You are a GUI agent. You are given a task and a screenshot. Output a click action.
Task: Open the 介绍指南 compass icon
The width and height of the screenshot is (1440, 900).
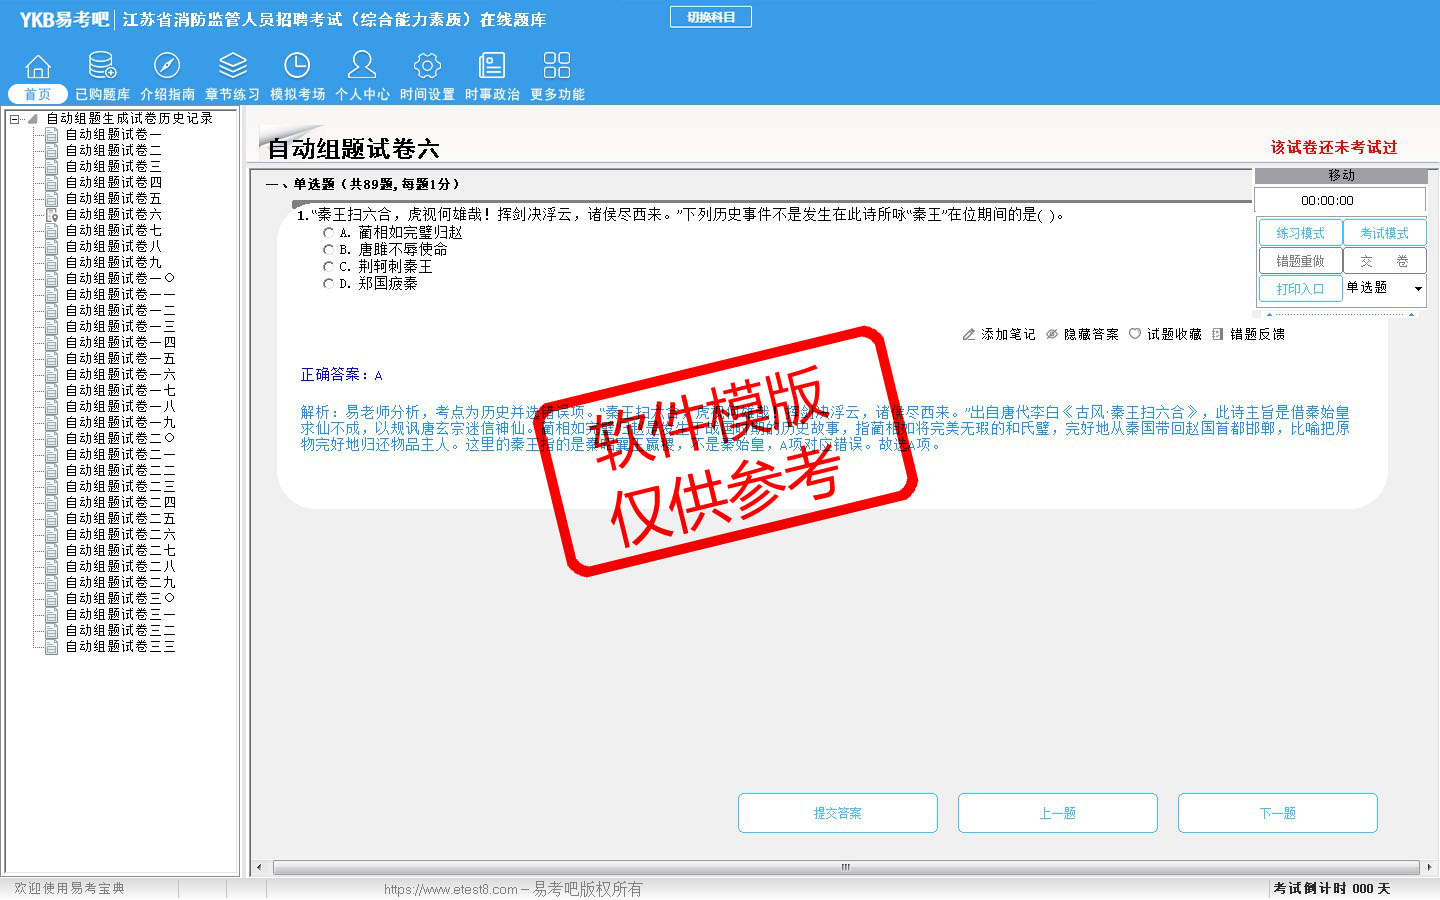coord(167,66)
